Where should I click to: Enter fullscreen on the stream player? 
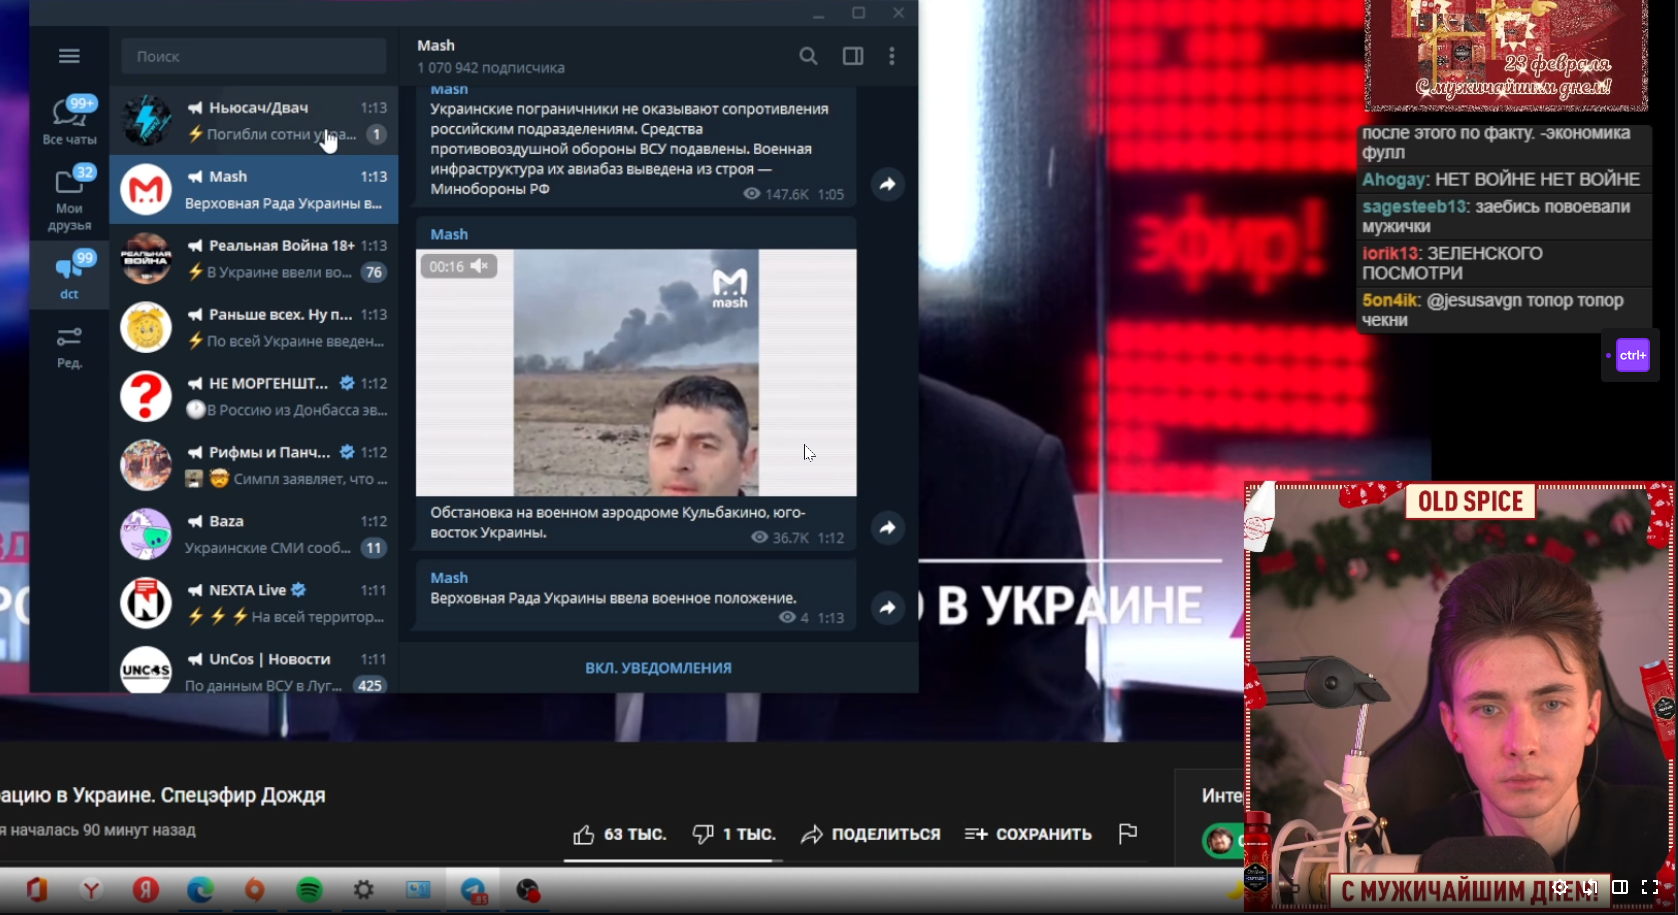[1650, 887]
